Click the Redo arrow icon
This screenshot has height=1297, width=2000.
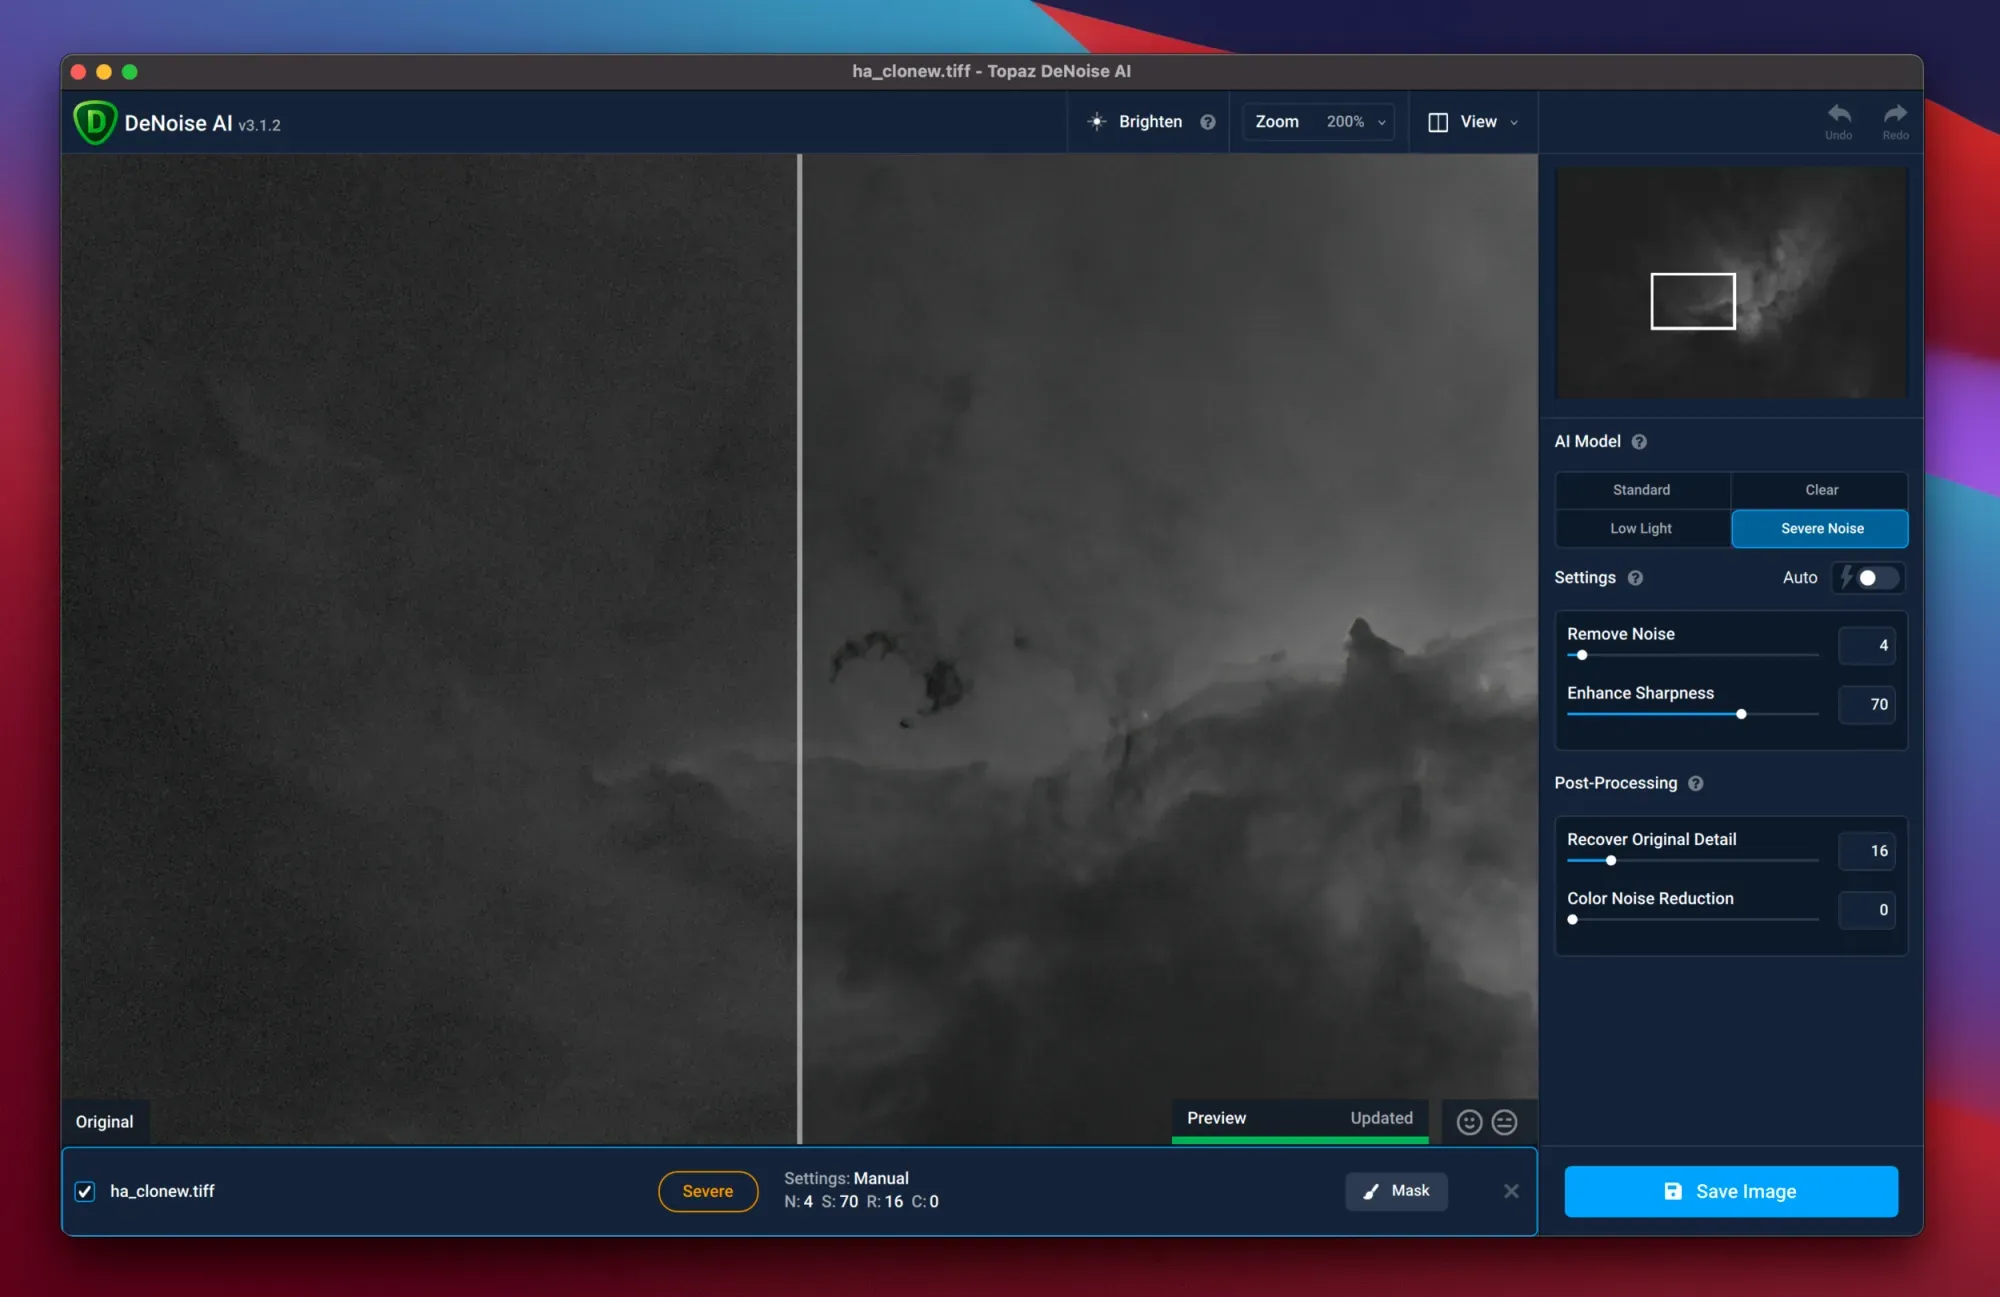(x=1895, y=114)
